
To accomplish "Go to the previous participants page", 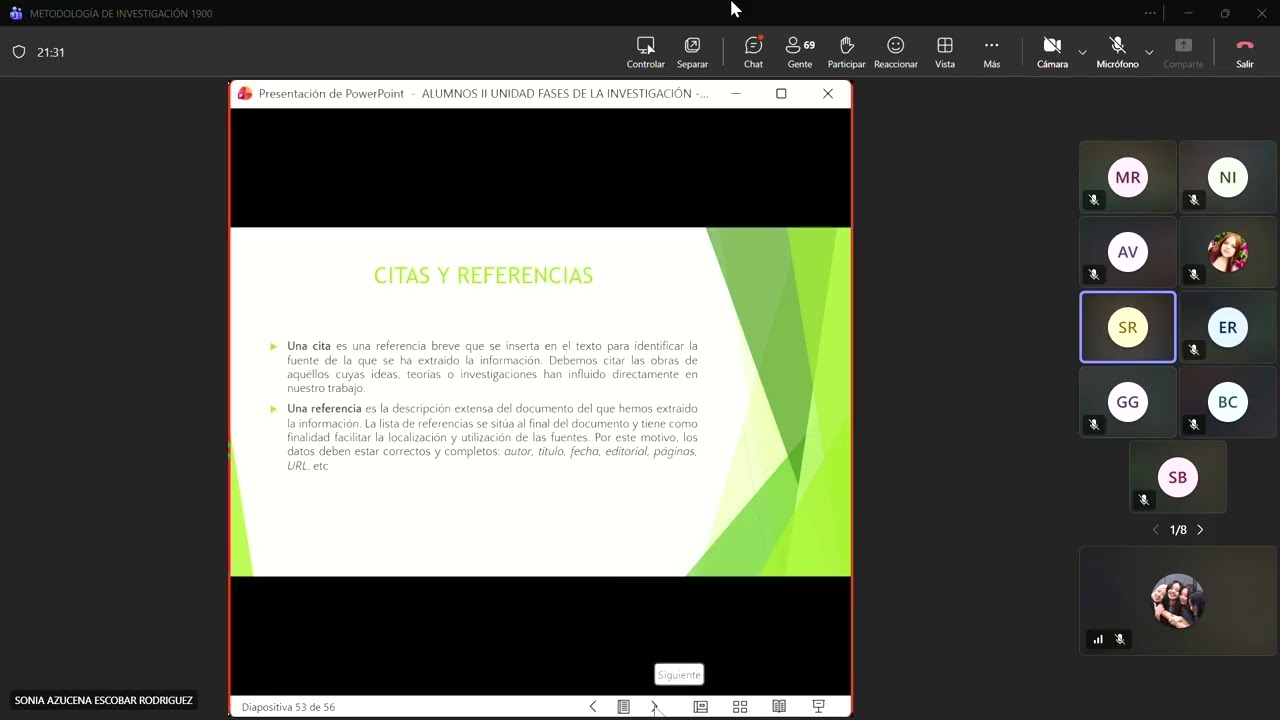I will (x=1156, y=530).
